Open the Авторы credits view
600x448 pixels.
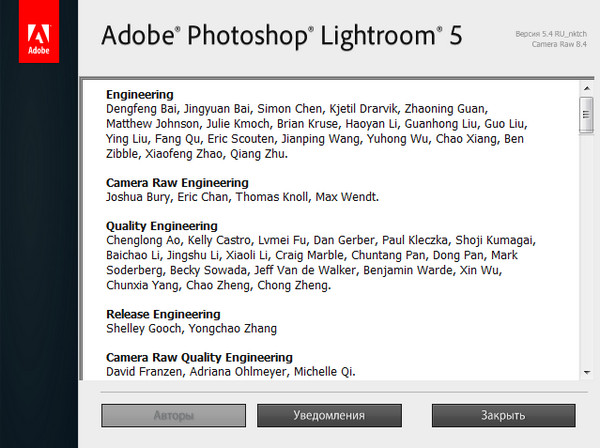pyautogui.click(x=173, y=415)
